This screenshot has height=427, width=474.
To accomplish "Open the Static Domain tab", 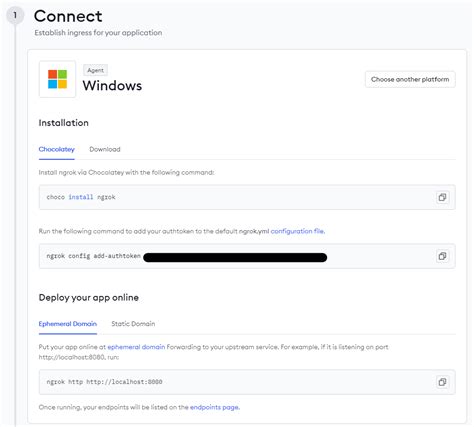I will coord(133,324).
